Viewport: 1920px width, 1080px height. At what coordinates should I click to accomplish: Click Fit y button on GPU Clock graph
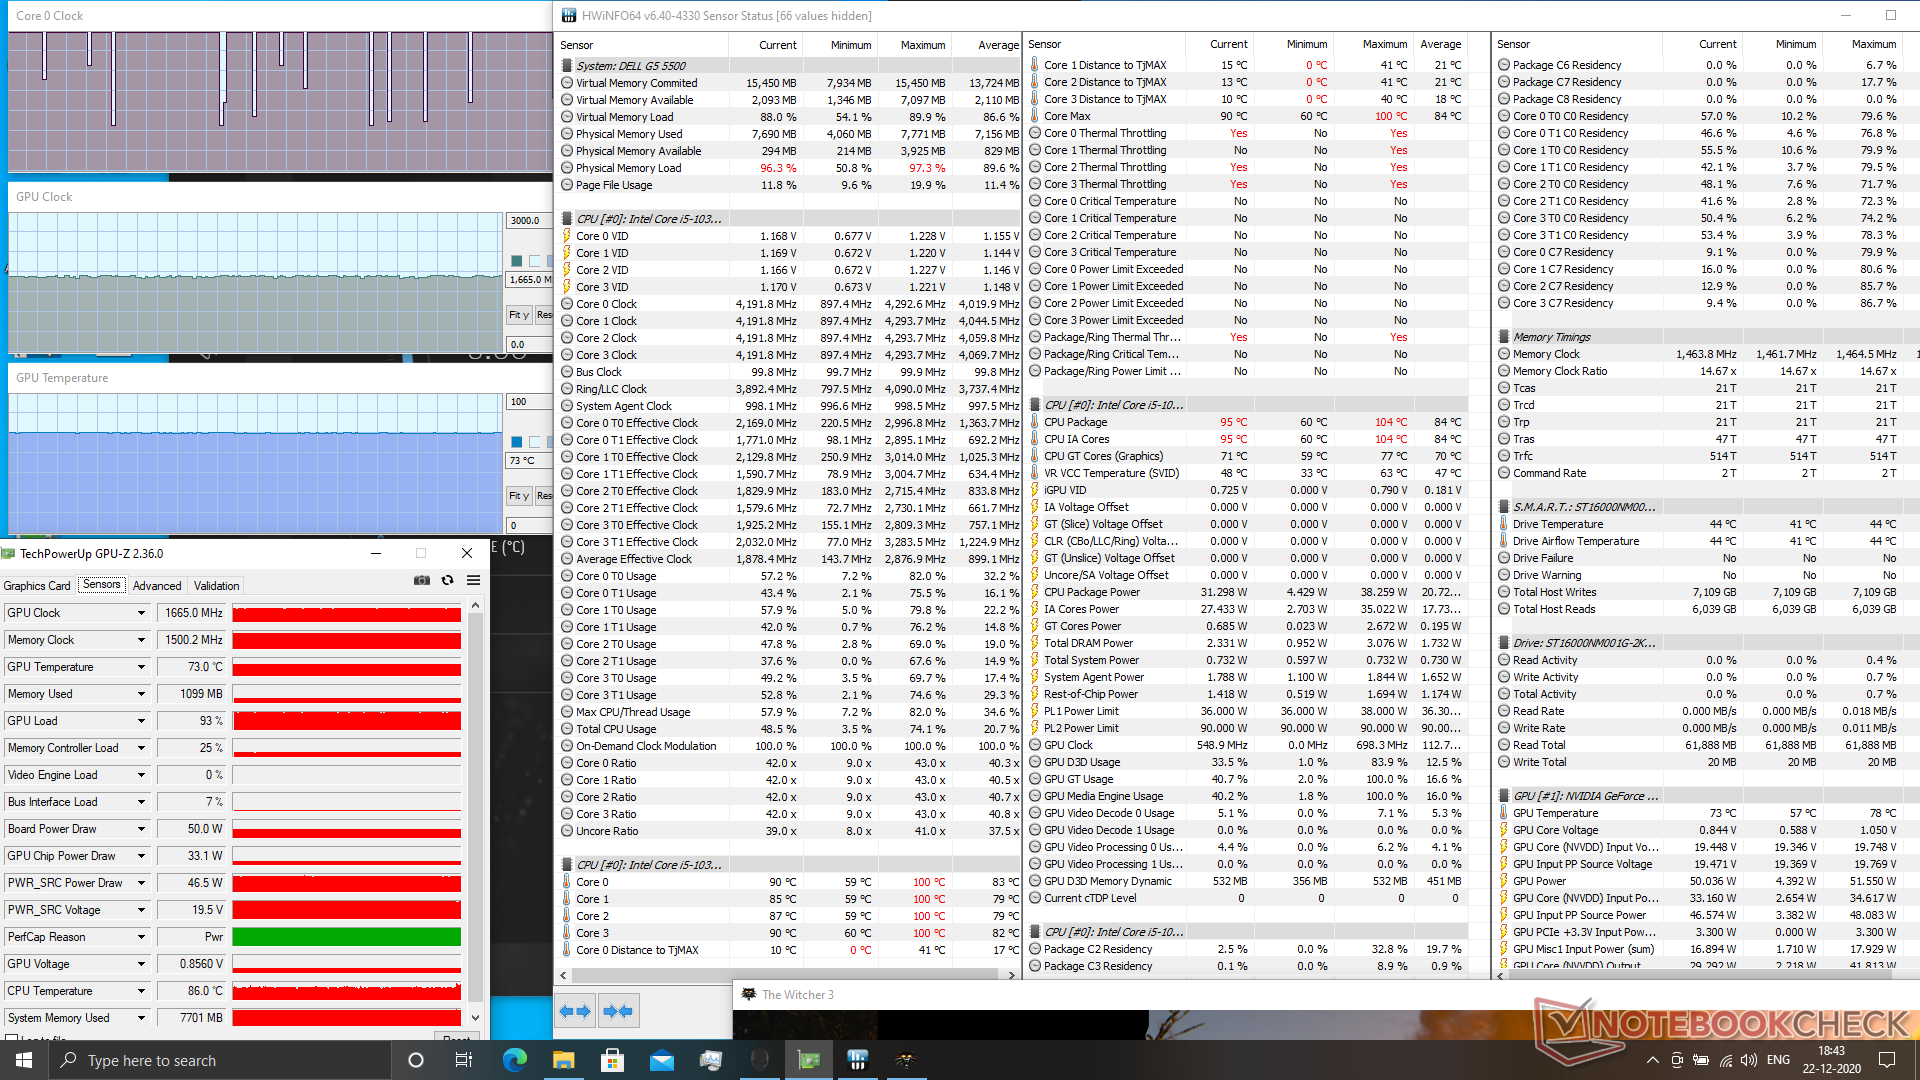click(x=518, y=315)
